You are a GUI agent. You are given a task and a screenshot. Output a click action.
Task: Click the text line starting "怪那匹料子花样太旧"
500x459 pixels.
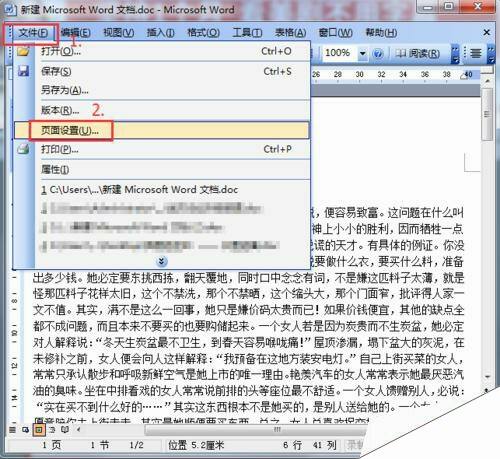tap(248, 294)
